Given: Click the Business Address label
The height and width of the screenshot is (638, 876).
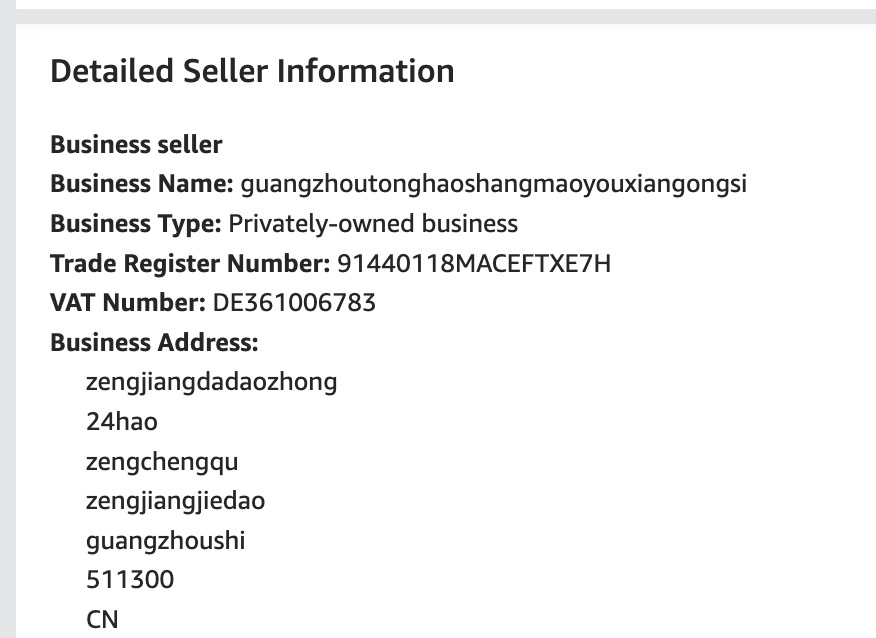Looking at the screenshot, I should 154,342.
